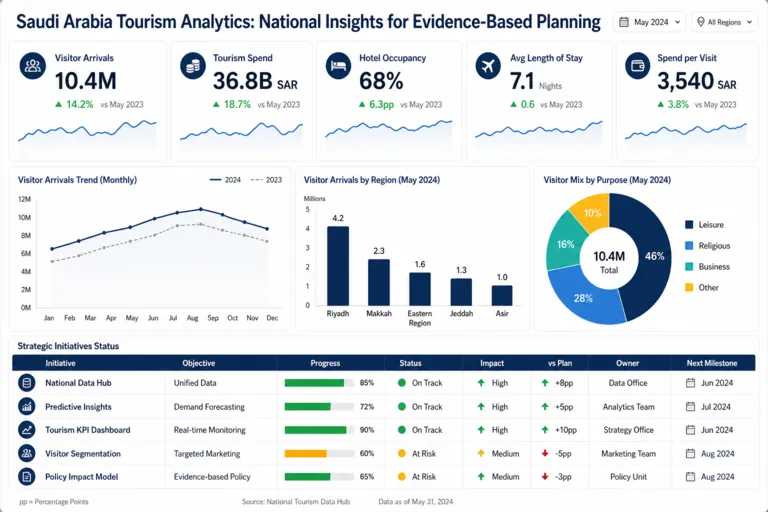Open the Visitor Segmentation initiative
This screenshot has width=768, height=512.
(83, 454)
